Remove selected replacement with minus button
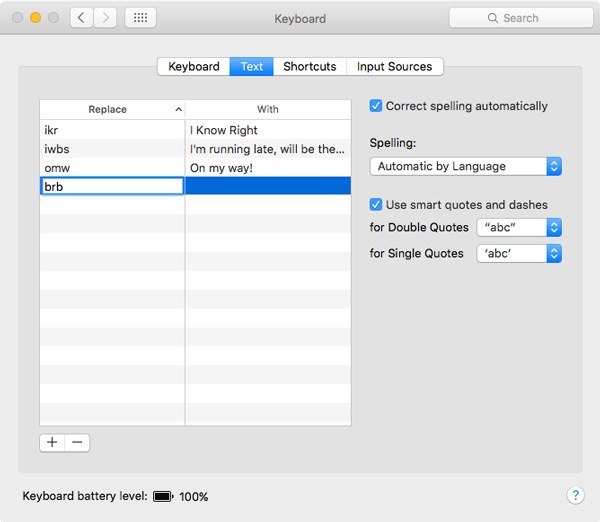The image size is (600, 522). click(x=77, y=442)
